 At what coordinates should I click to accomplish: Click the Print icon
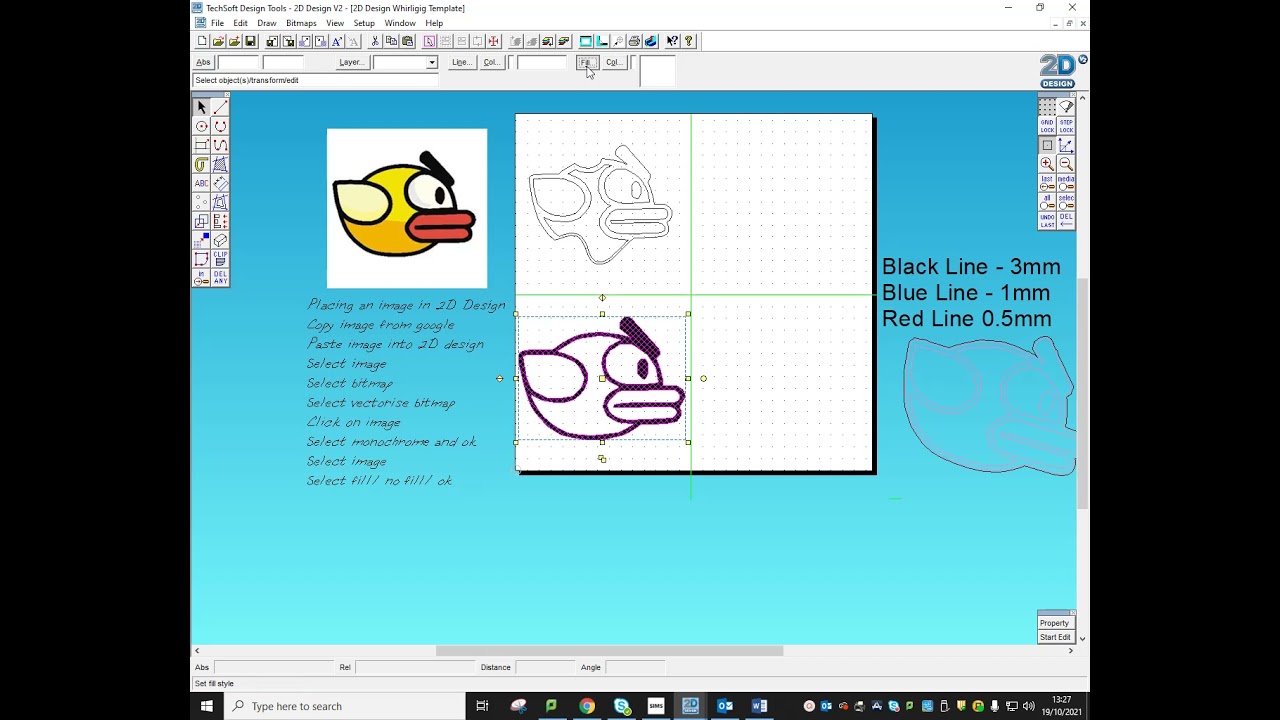tap(634, 41)
